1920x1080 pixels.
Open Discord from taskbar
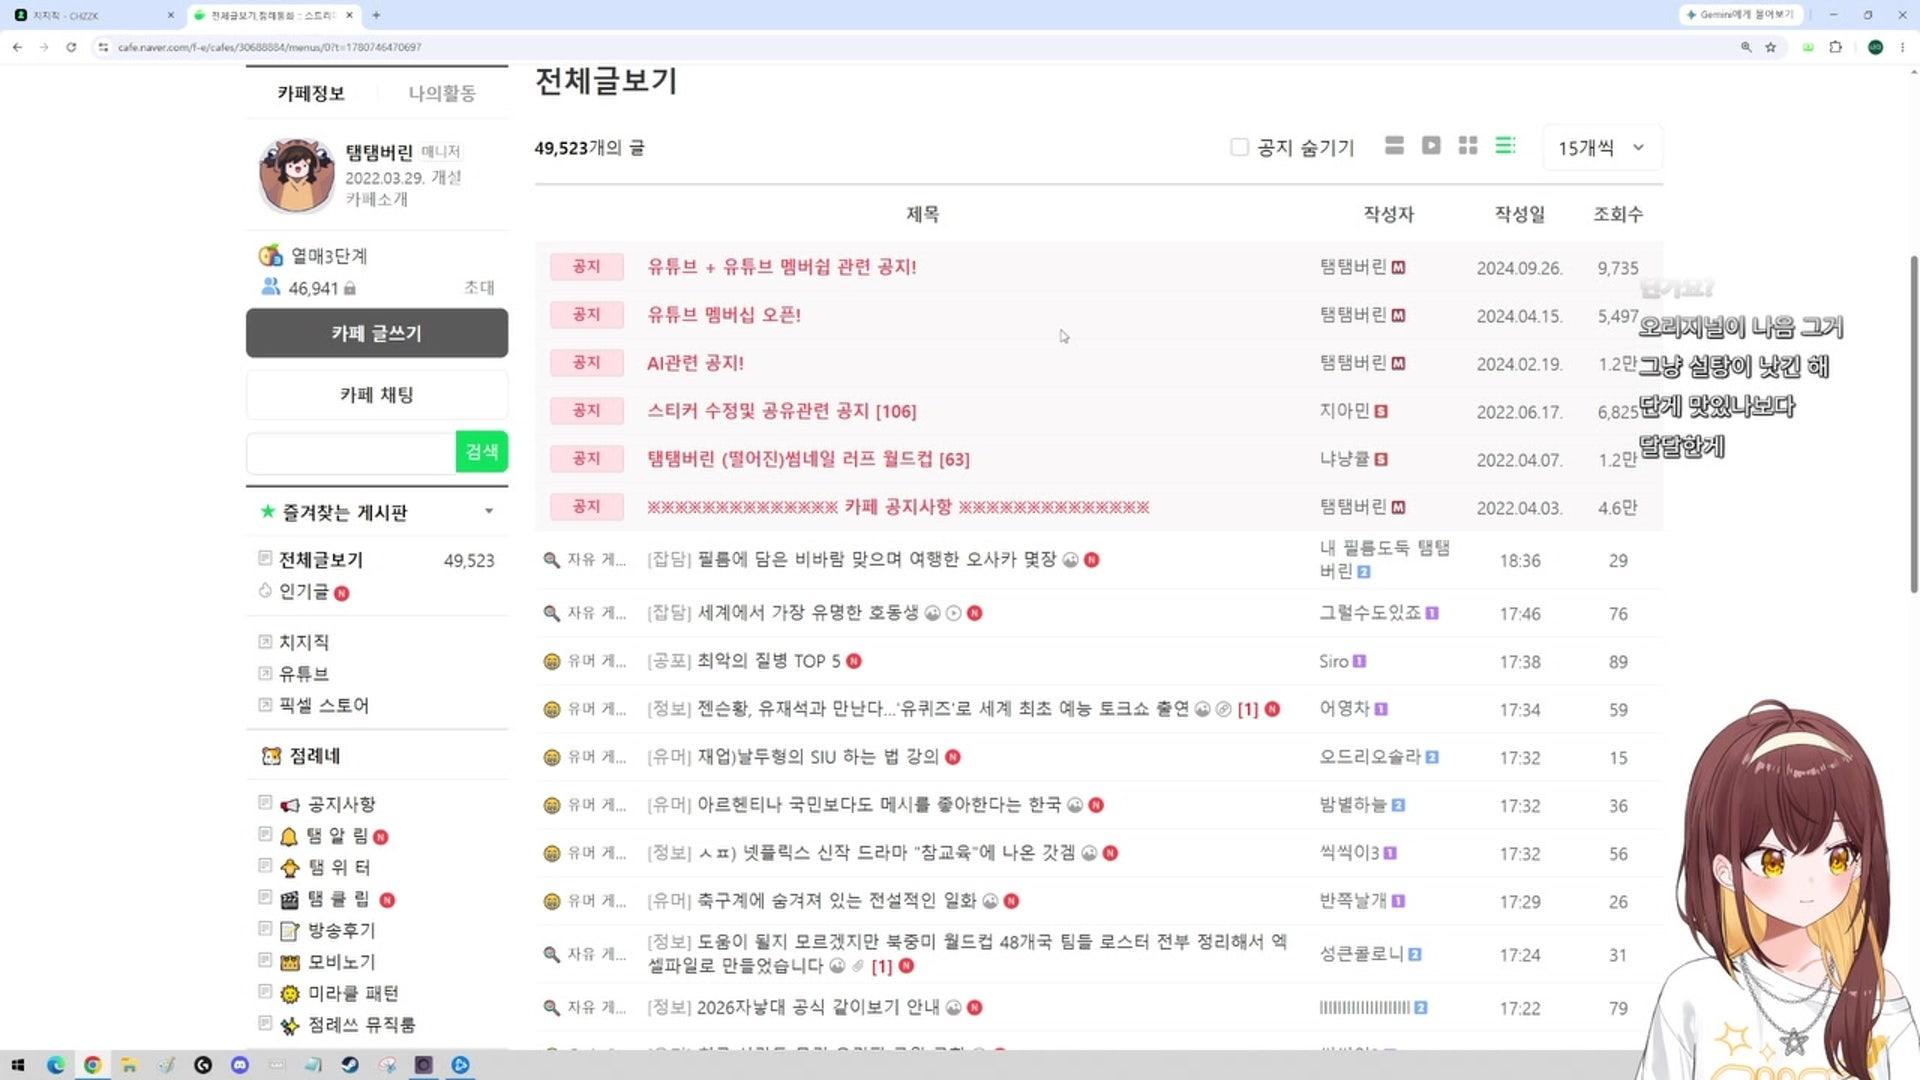coord(240,1065)
